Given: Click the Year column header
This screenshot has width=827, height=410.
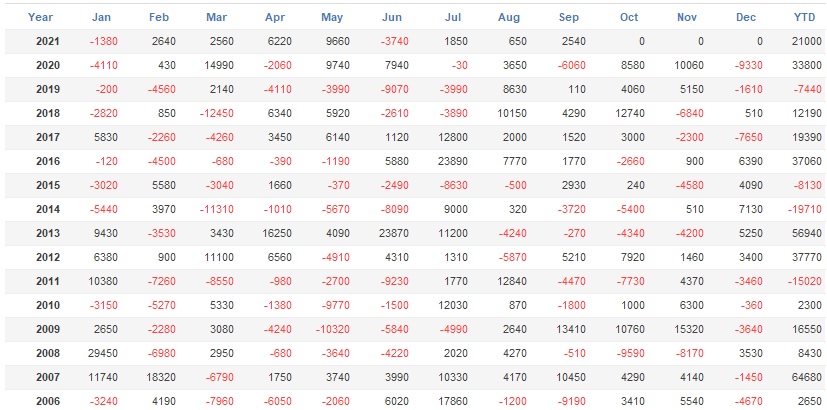Looking at the screenshot, I should click(41, 17).
